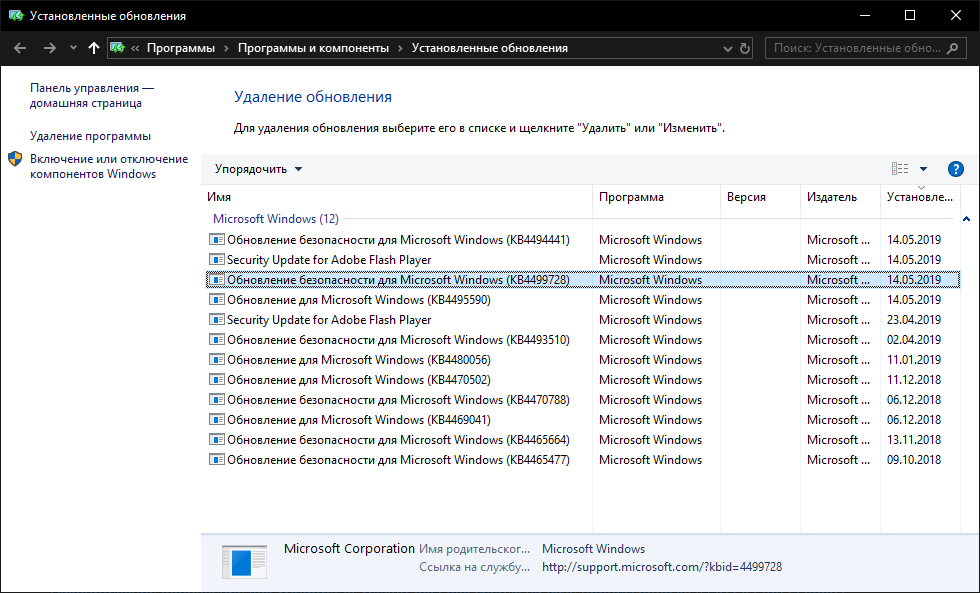Screen dimensions: 980x593
Task: Open the views dropdown chevron
Action: tap(924, 169)
